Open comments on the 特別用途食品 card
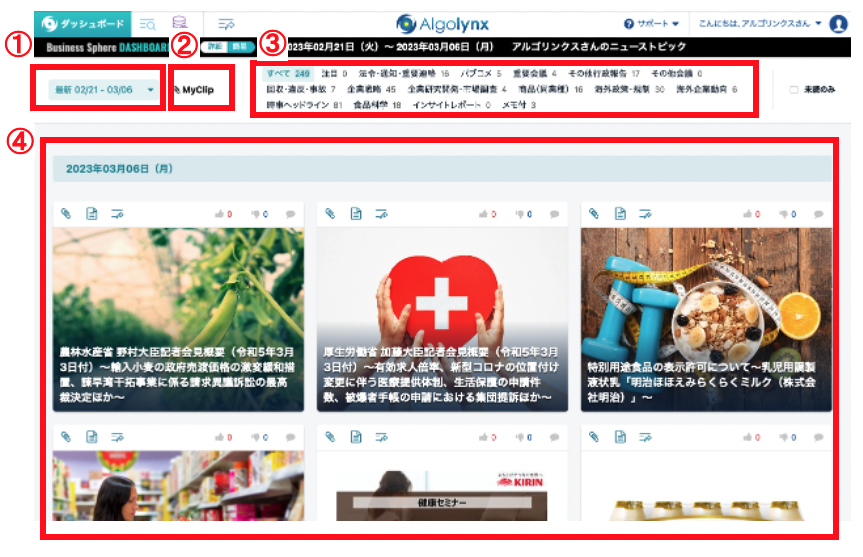 [818, 214]
